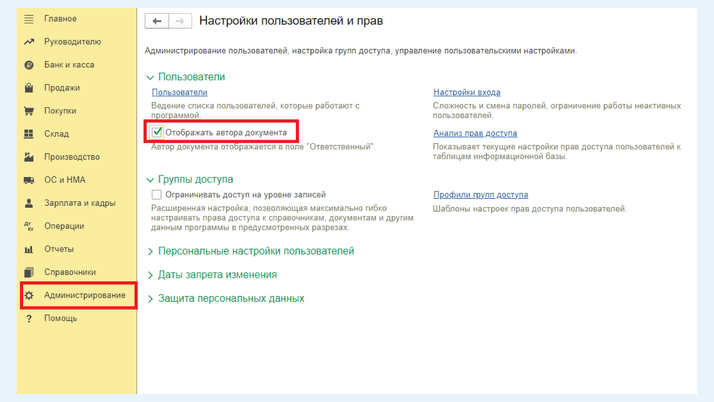The height and width of the screenshot is (402, 714).
Task: Collapse the Группы доступа section chevron
Action: [x=150, y=180]
